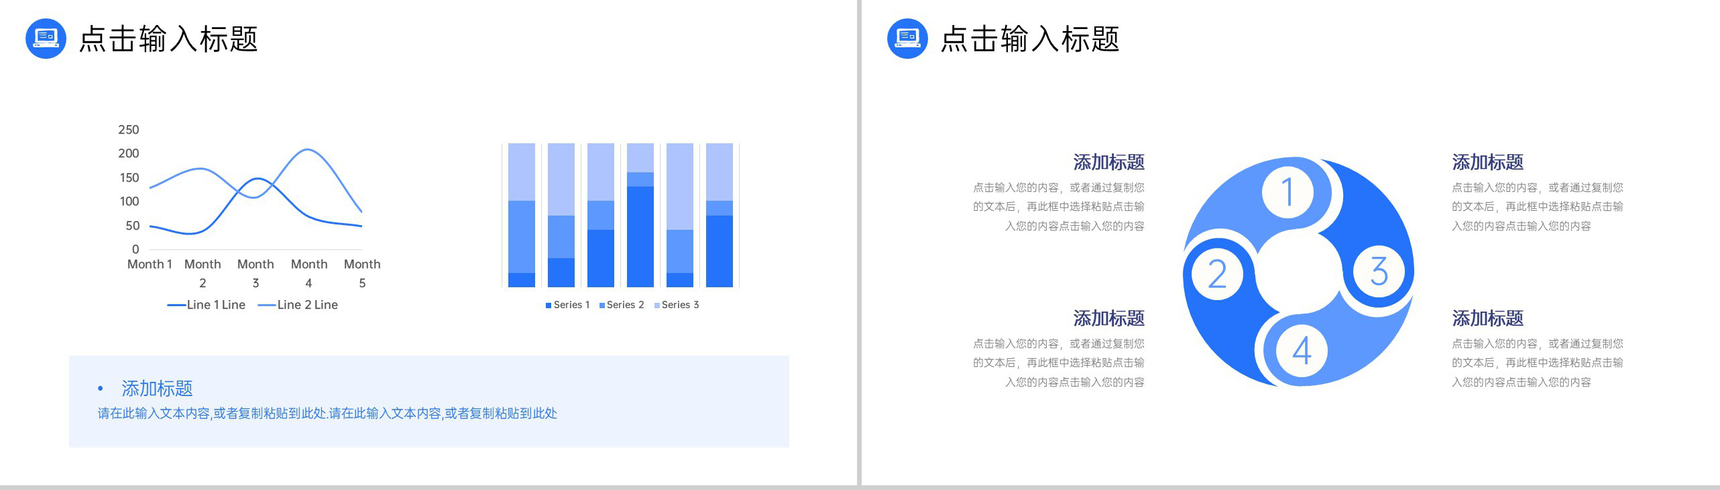Select the Line 2 Line legend entry
Image resolution: width=1720 pixels, height=490 pixels.
pos(298,305)
